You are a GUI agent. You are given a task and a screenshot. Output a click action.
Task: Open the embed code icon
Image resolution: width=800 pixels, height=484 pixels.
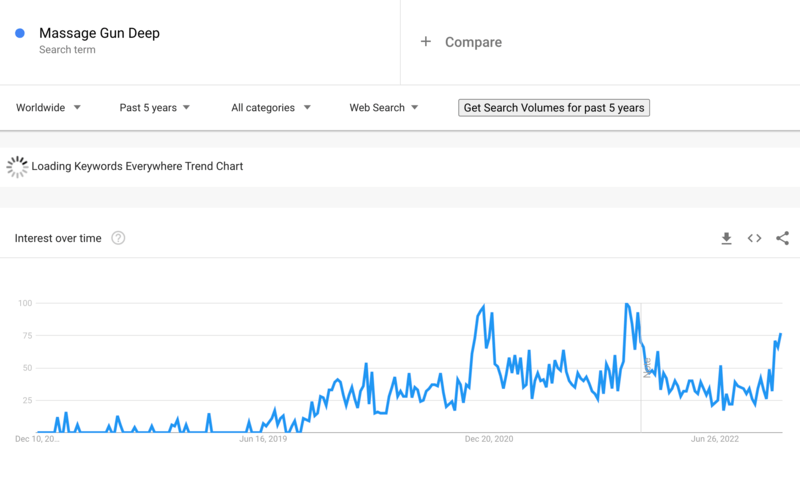click(755, 238)
